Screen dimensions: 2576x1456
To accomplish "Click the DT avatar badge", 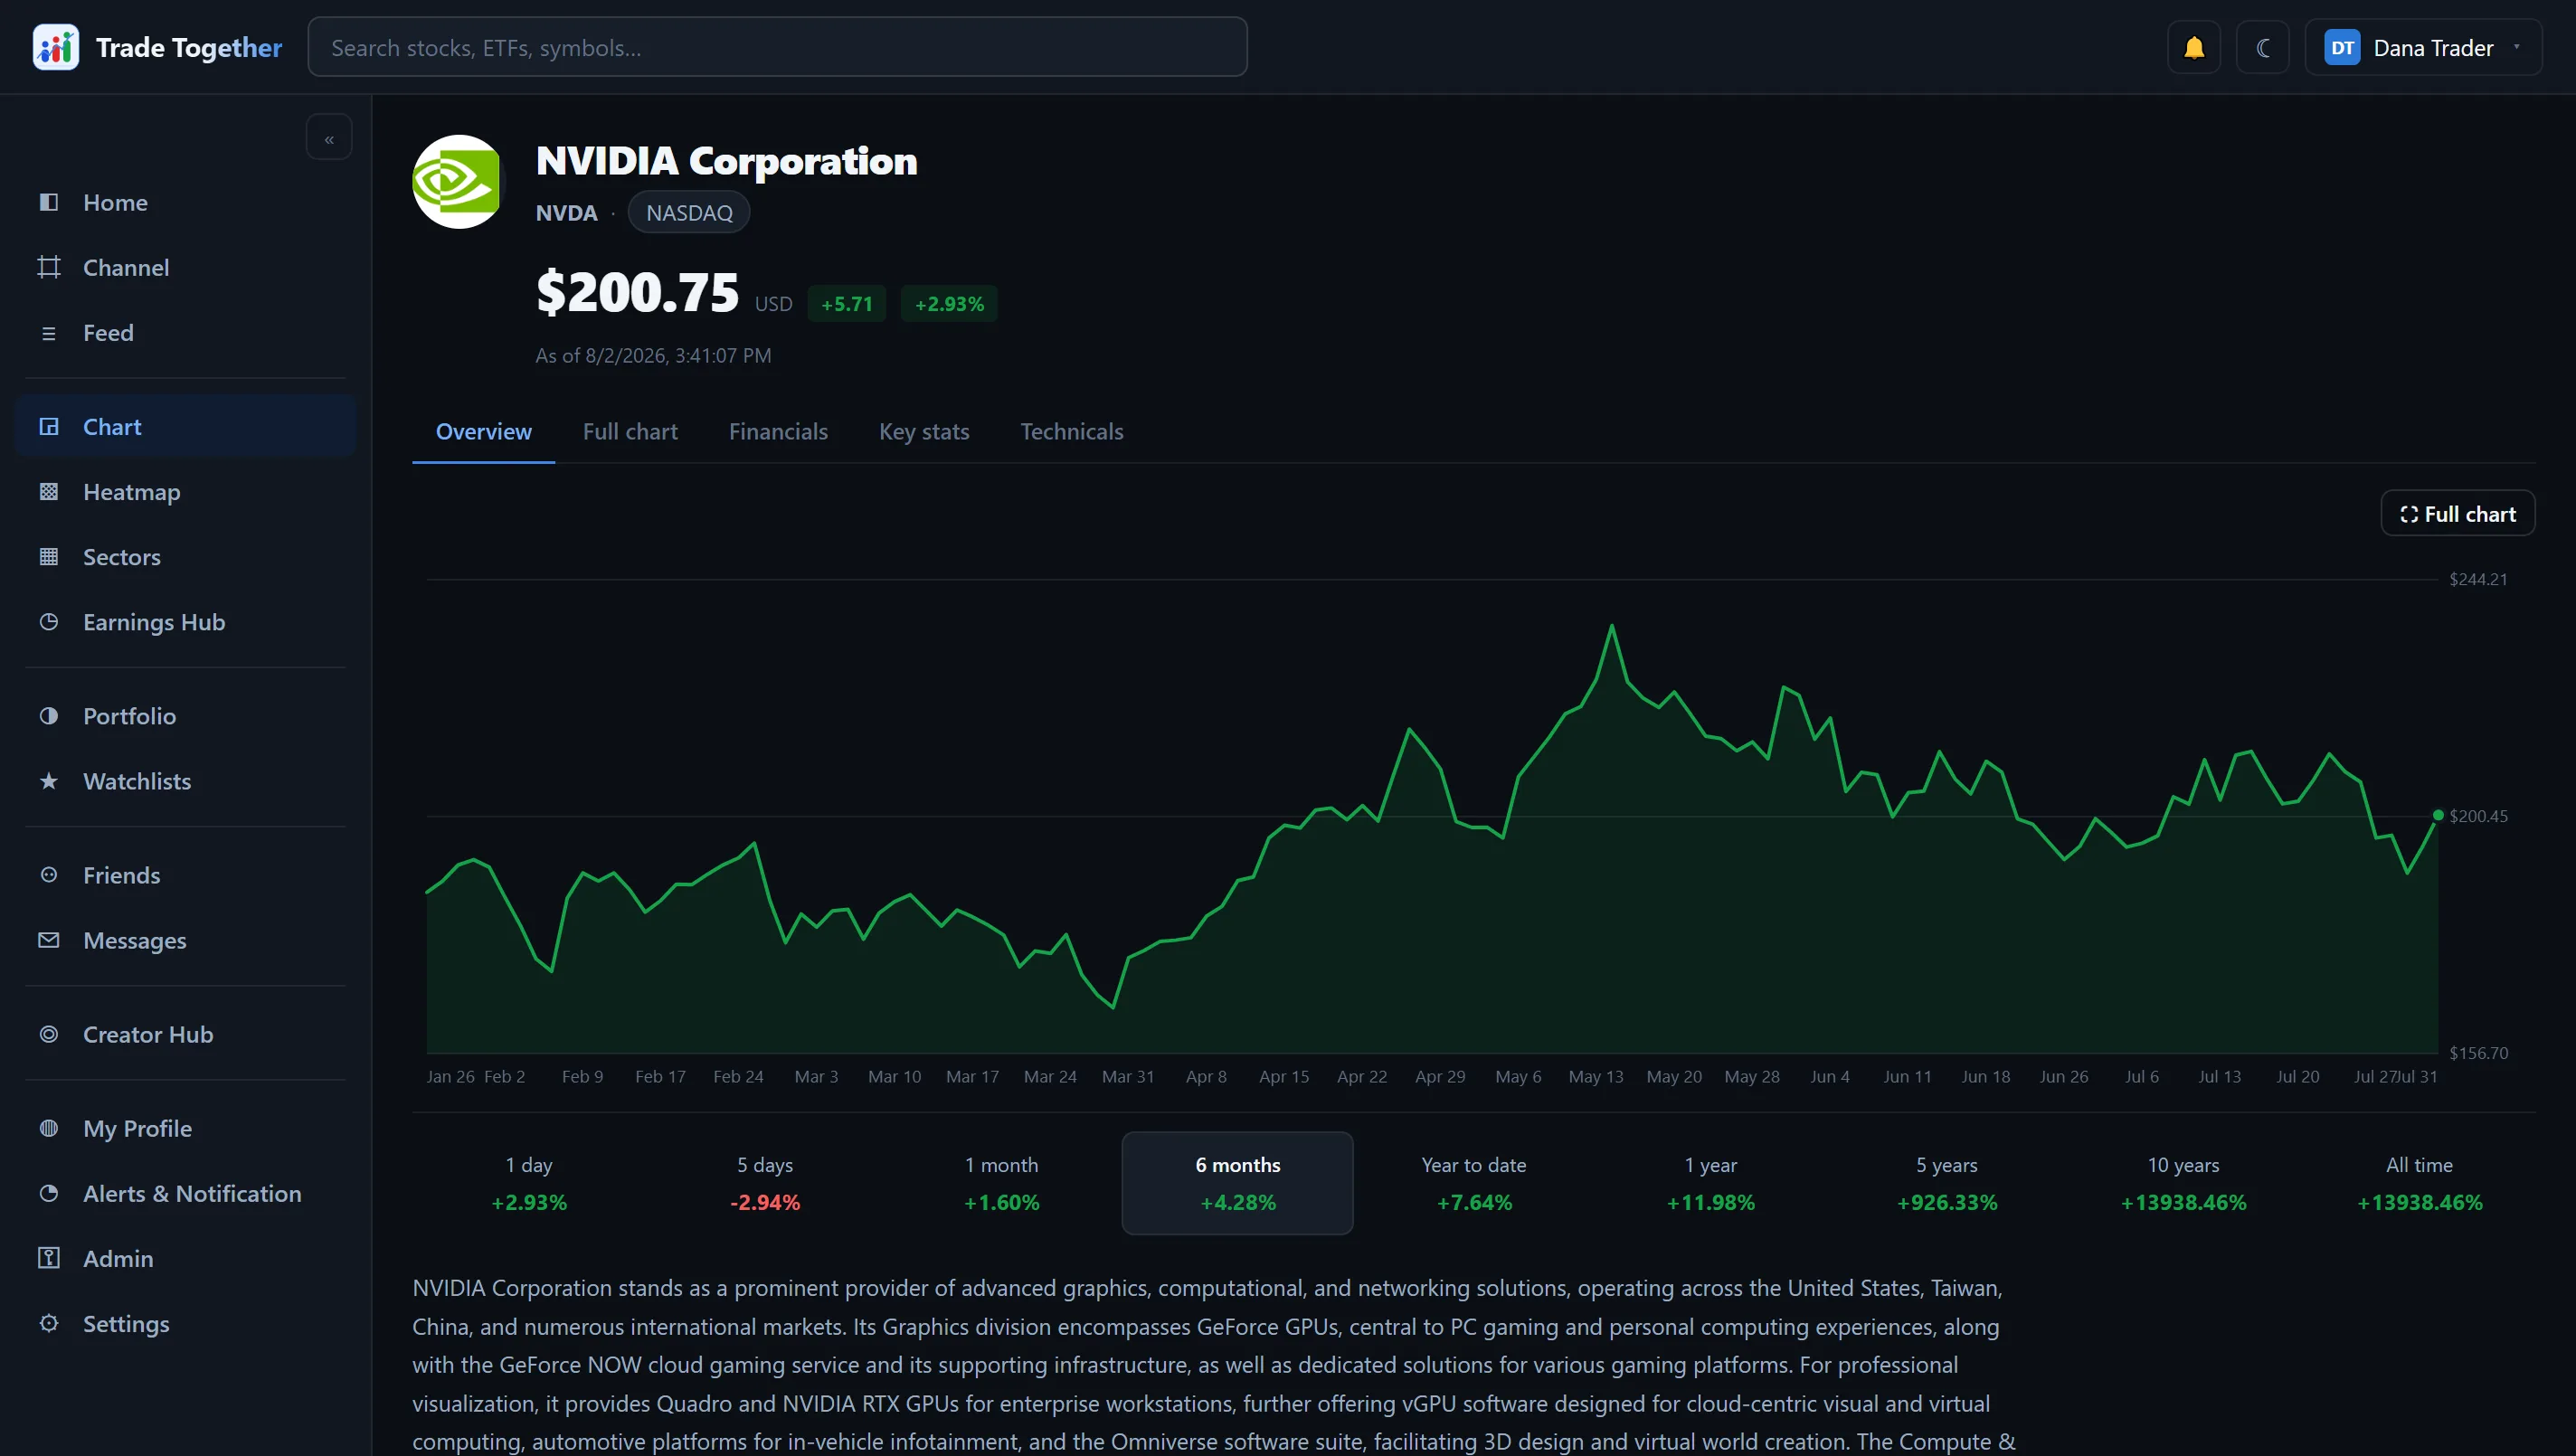I will 2342,47.
